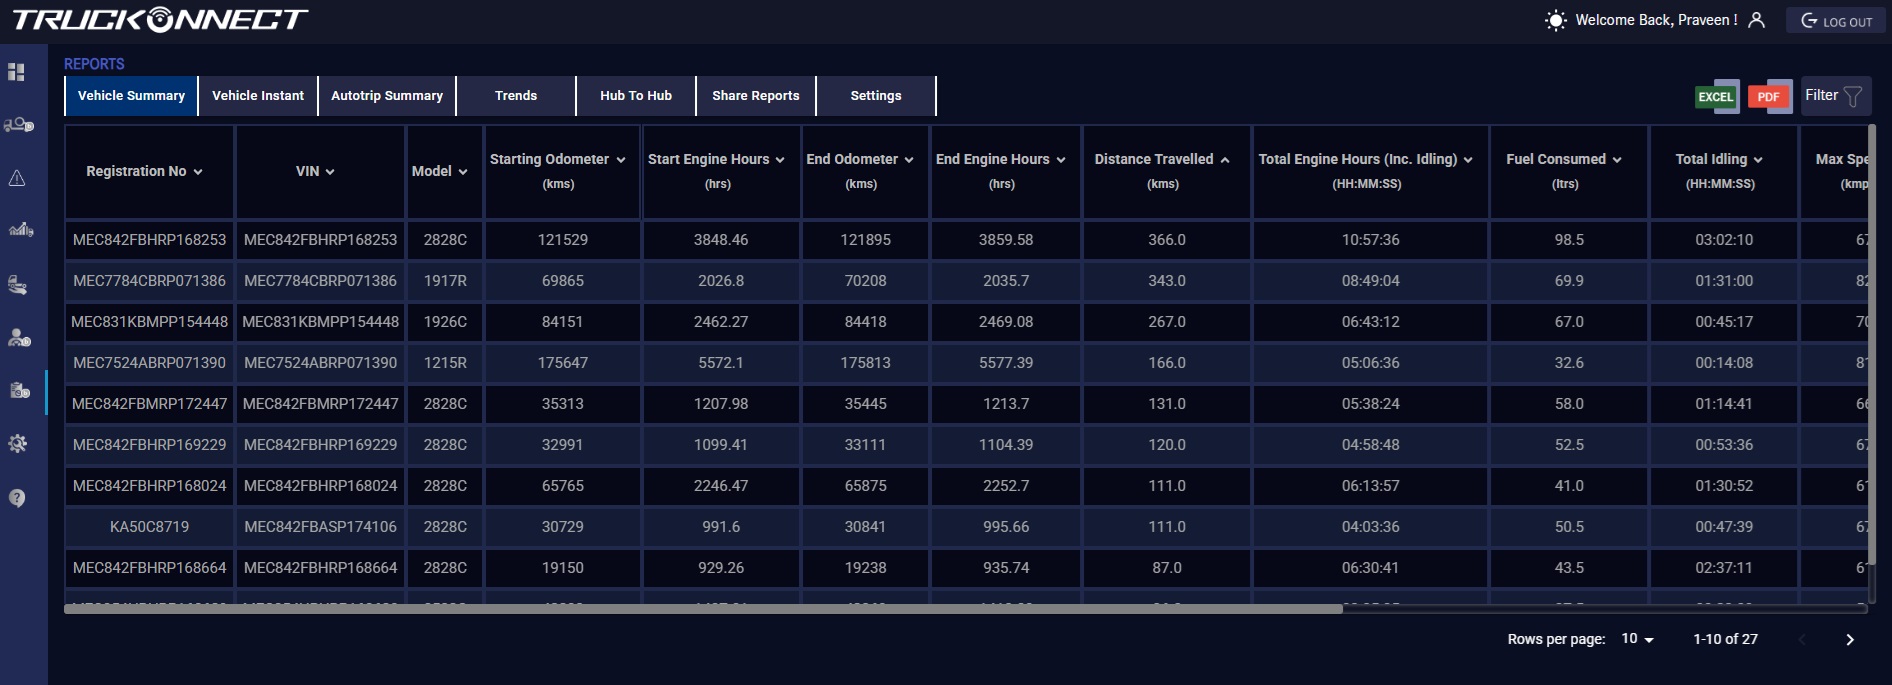Open the dashboard grid icon in sidebar

pyautogui.click(x=16, y=72)
